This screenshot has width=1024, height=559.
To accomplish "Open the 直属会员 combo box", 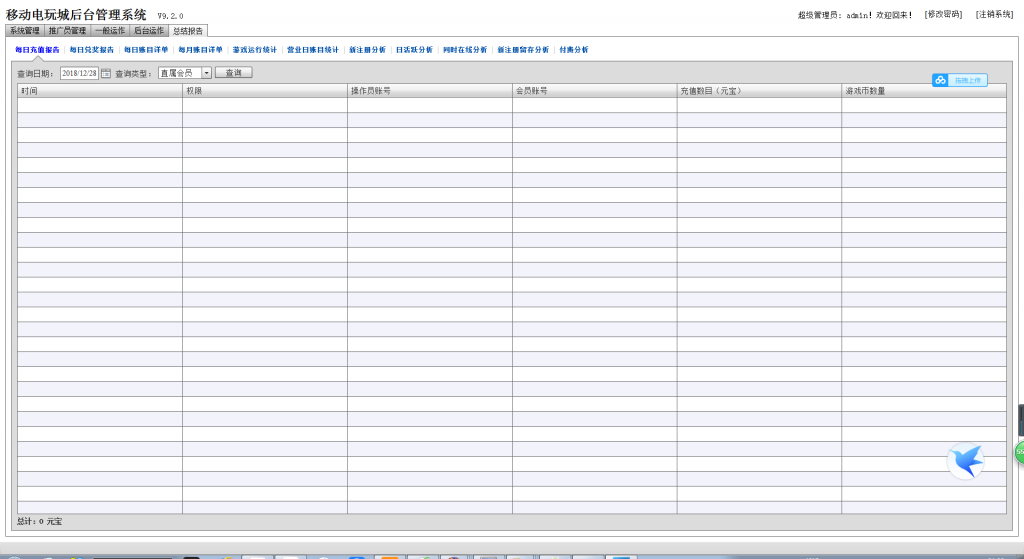I will [180, 73].
